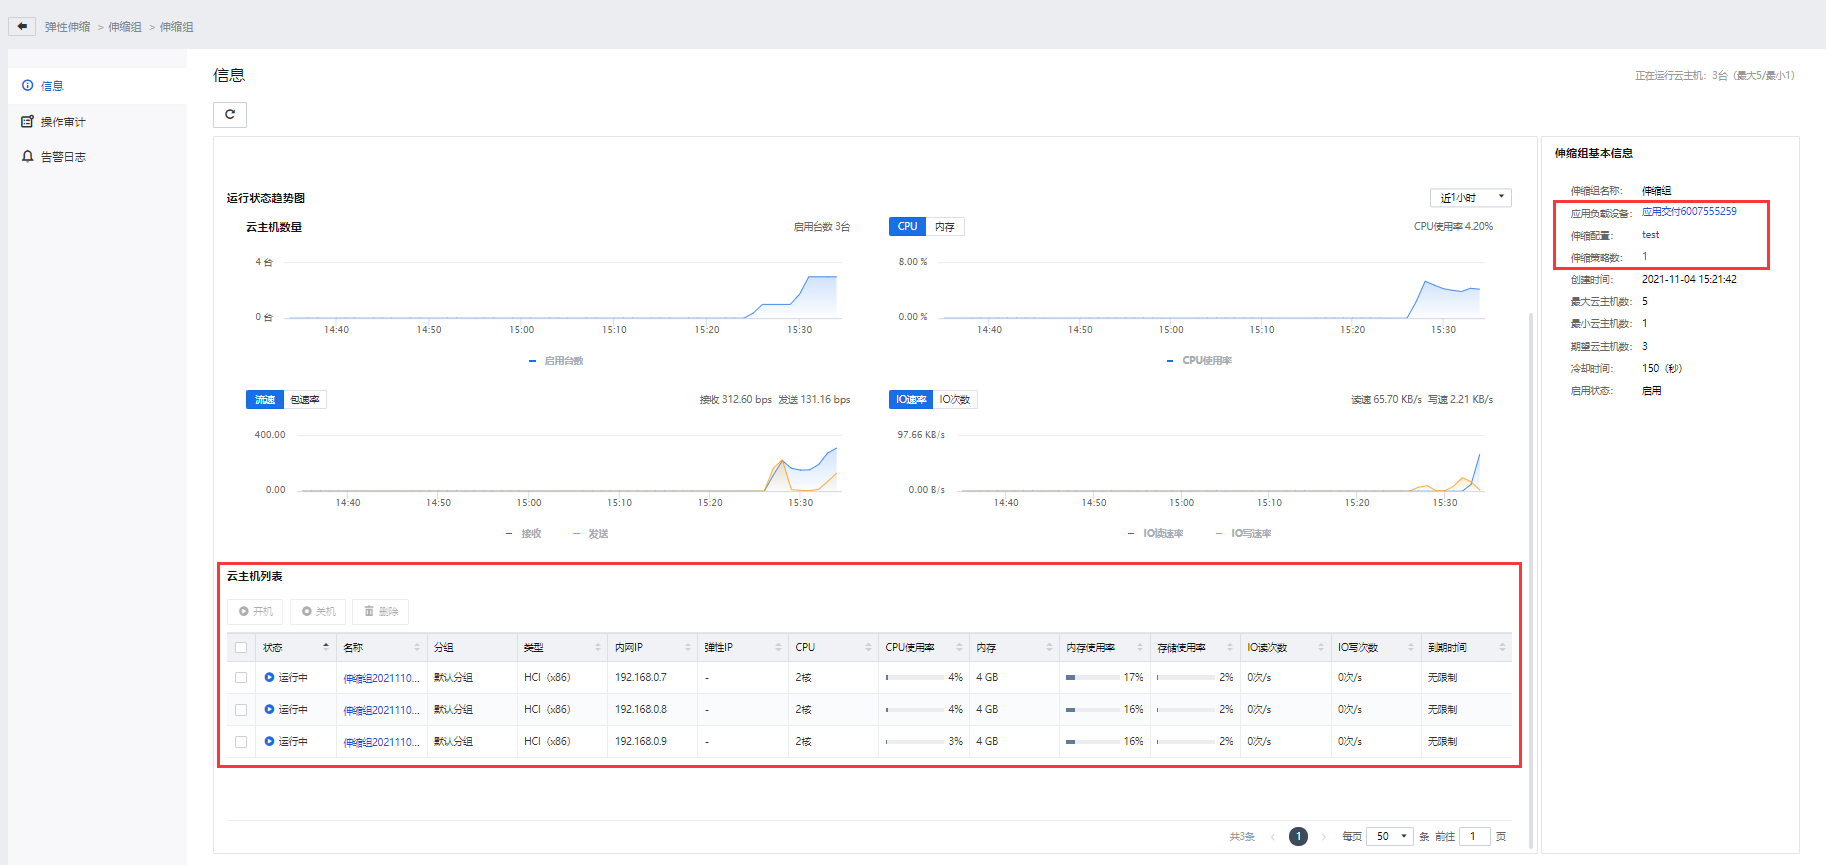Click storage usage bar of 192.168.0.9

(x=1186, y=741)
